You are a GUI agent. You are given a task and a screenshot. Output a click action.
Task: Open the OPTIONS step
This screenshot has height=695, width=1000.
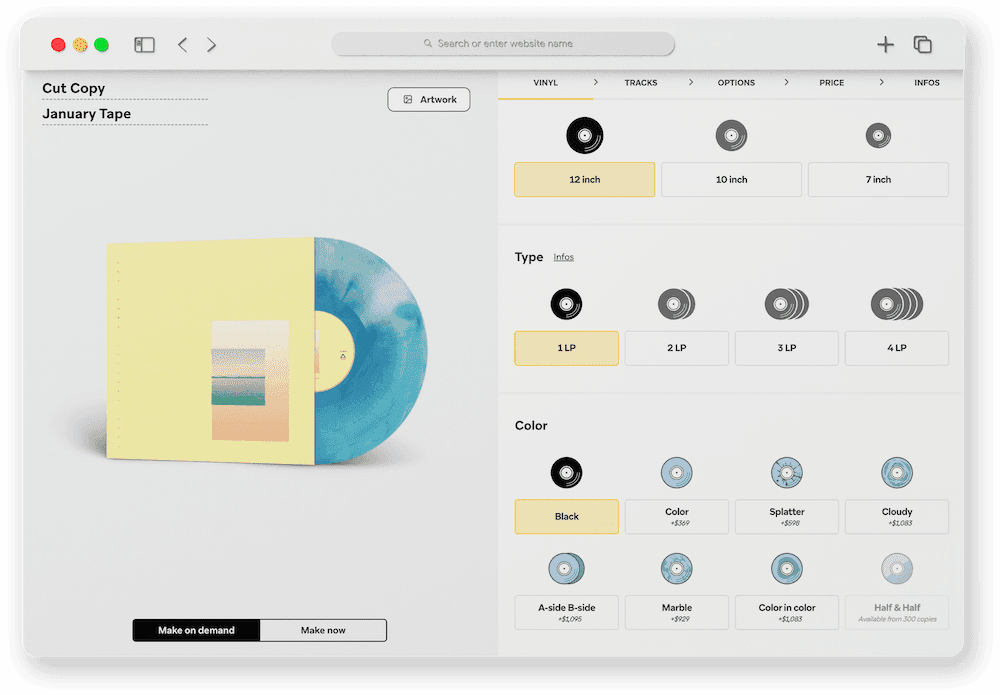coord(735,83)
